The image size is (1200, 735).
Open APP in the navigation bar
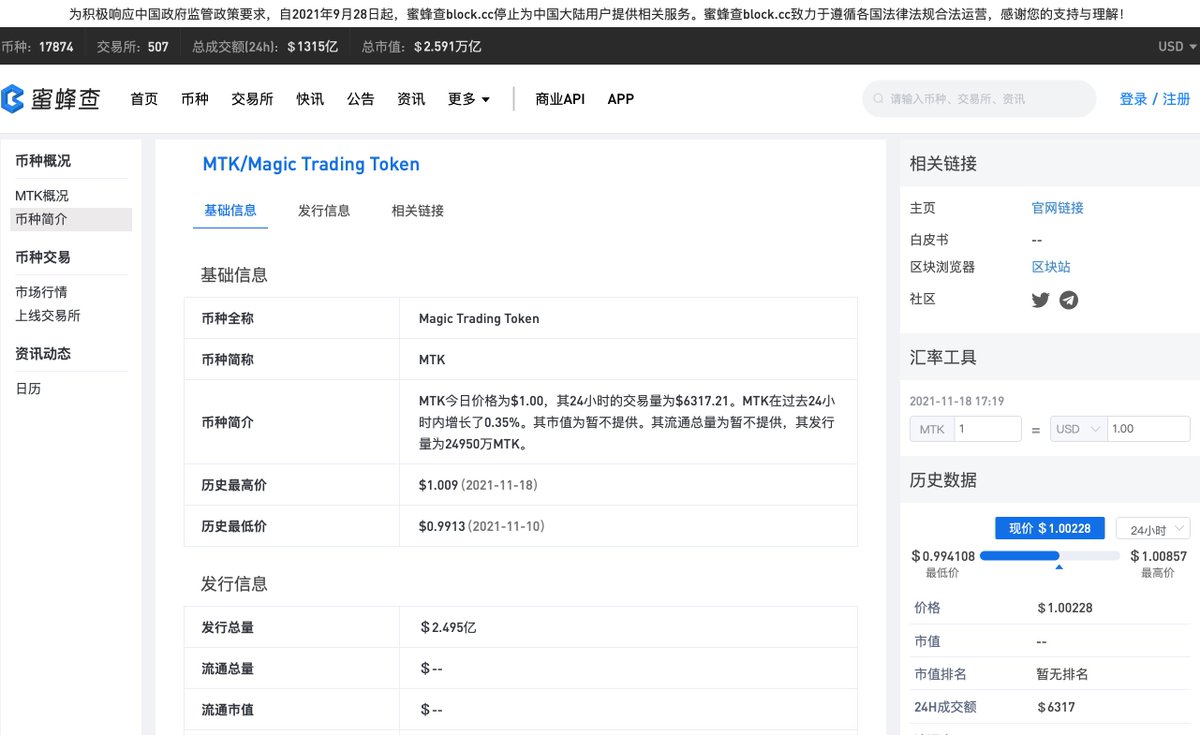point(621,99)
